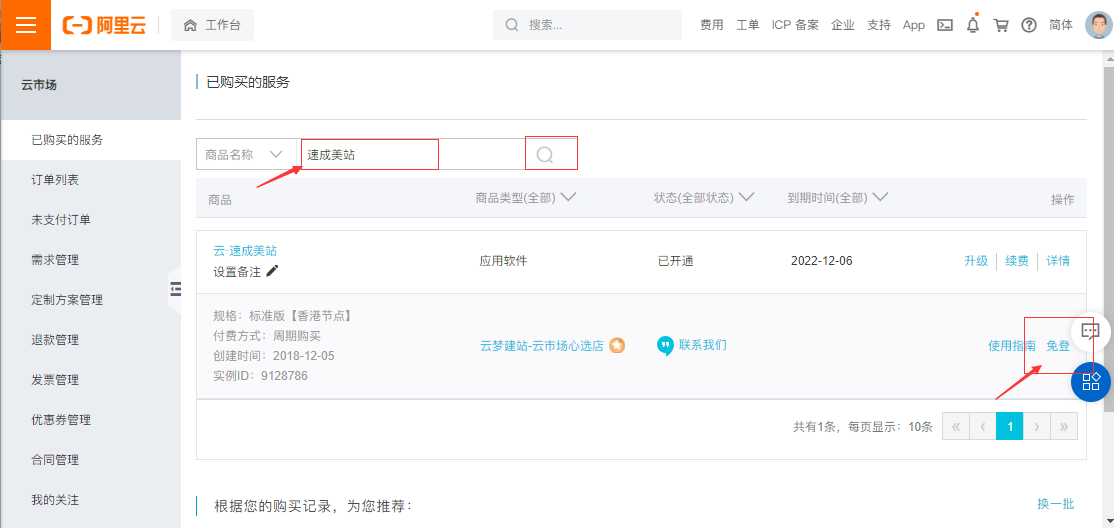Select 已购买的服务 in sidebar
1114x528 pixels.
point(91,140)
